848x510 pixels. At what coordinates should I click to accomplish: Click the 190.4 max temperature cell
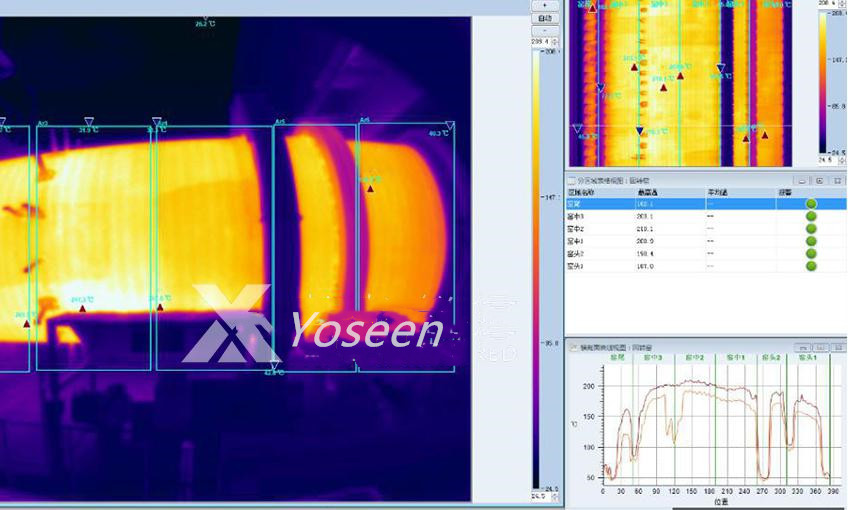645,254
